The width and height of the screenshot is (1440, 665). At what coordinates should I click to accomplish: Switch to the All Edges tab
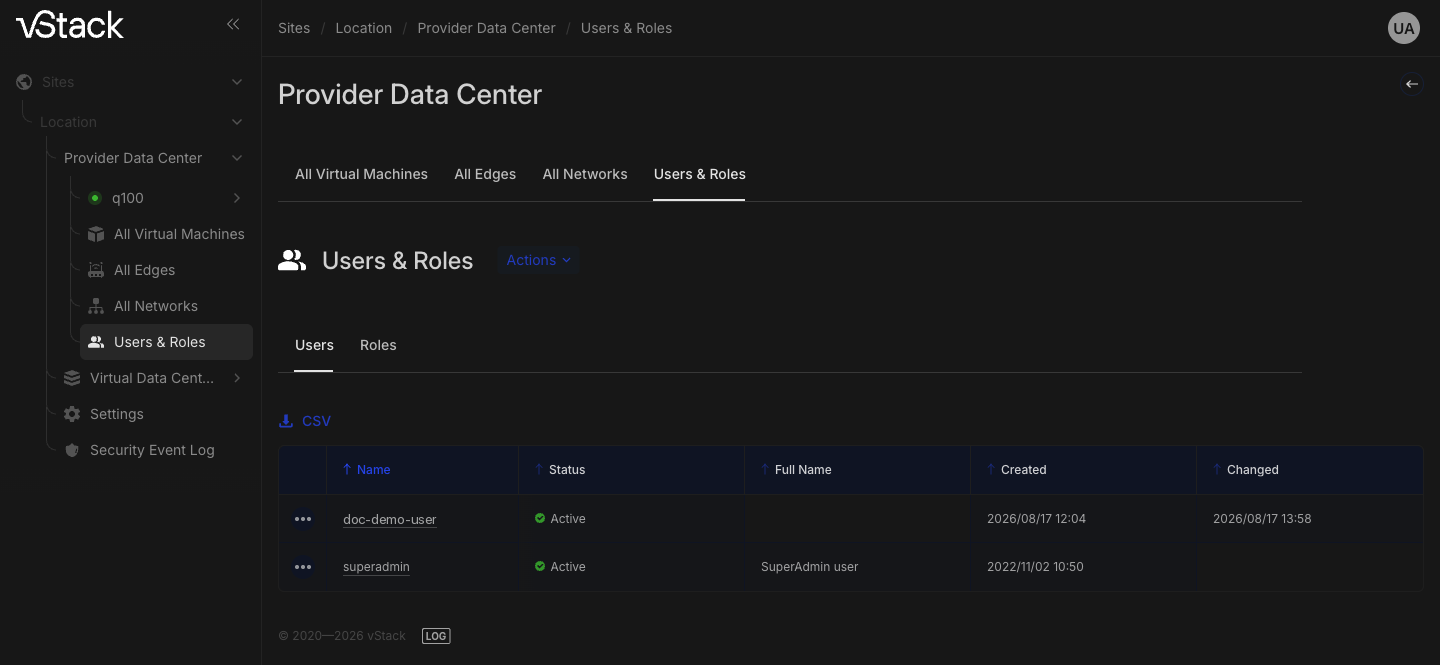pyautogui.click(x=485, y=174)
